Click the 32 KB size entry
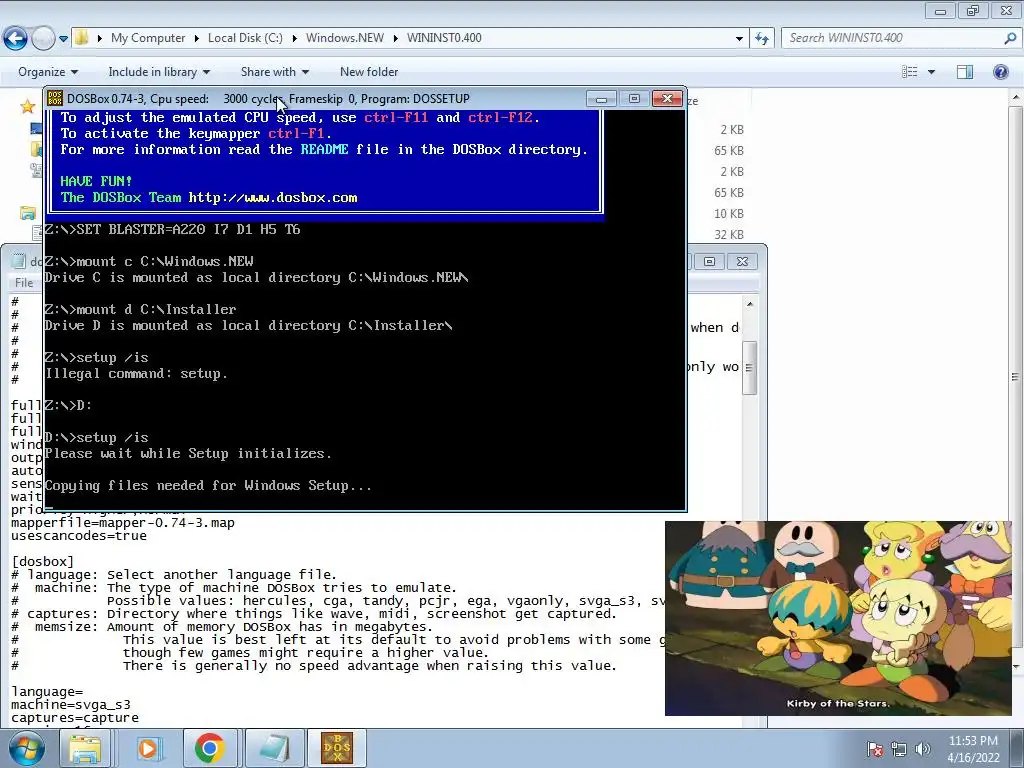1024x768 pixels. tap(729, 234)
